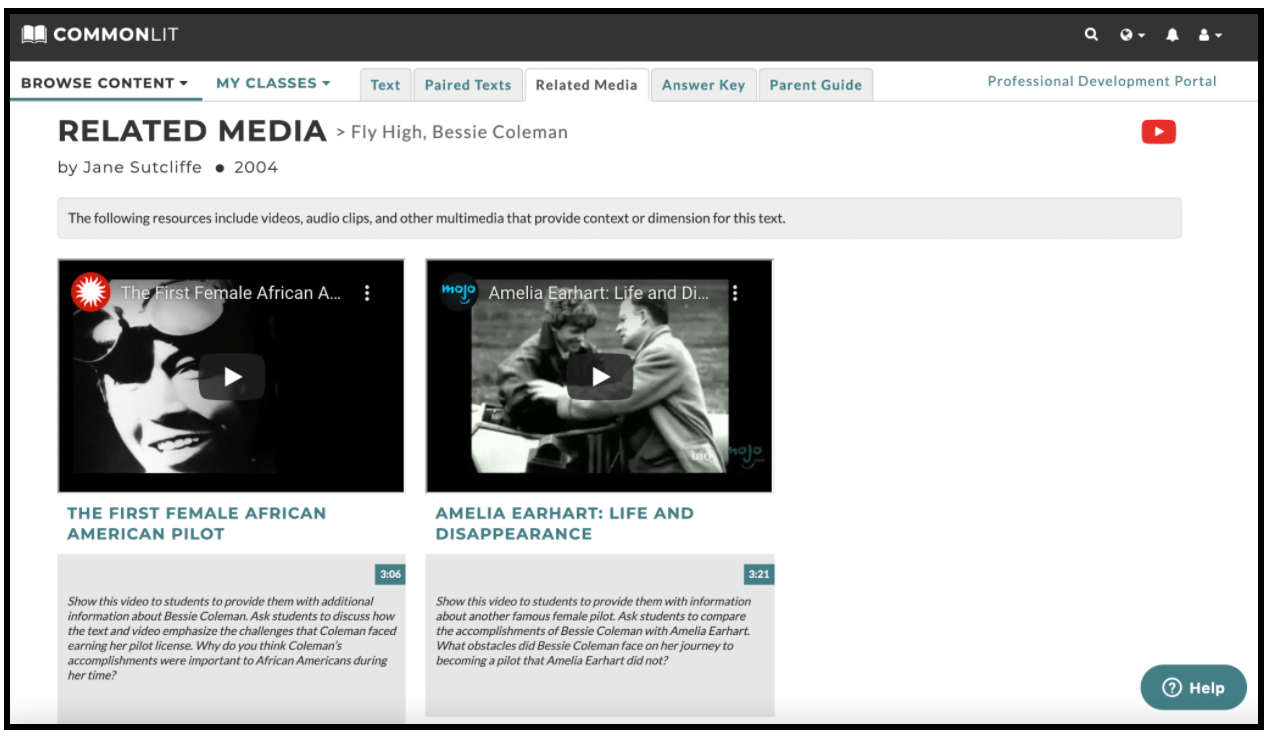1270x742 pixels.
Task: Click the red YouTube icon
Action: 1158,132
